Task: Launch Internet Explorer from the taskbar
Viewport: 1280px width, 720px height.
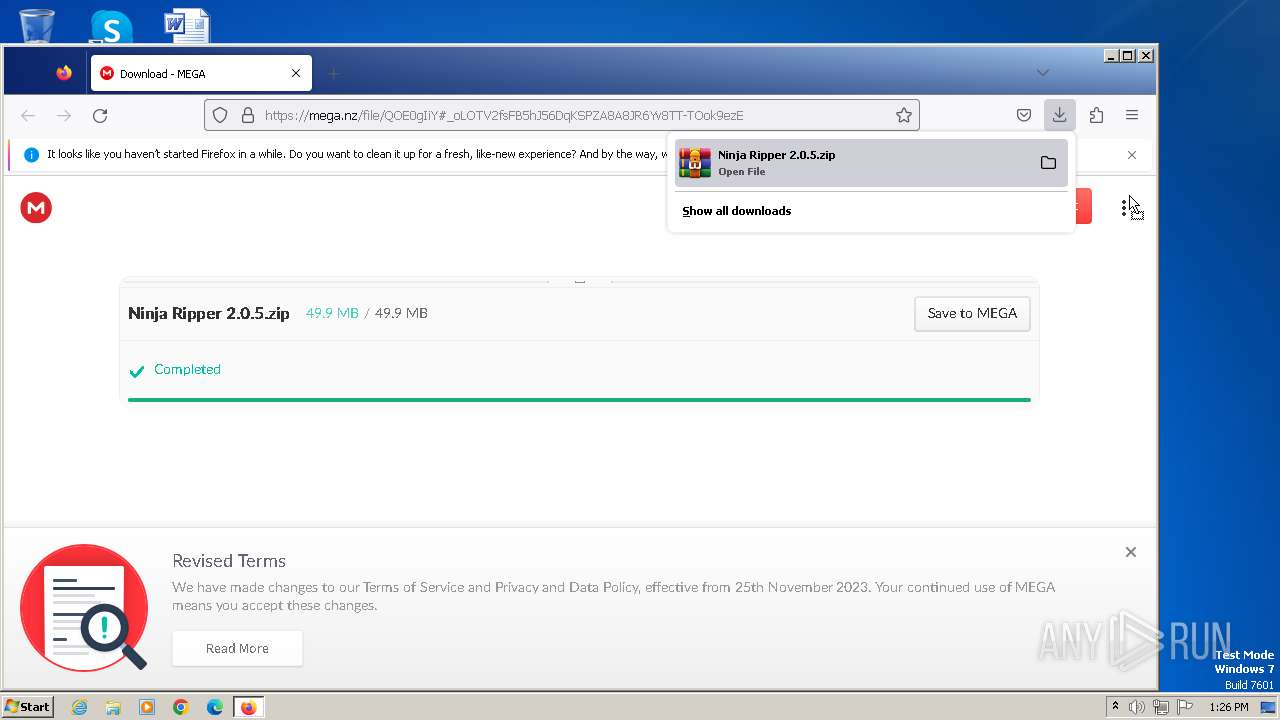Action: click(79, 707)
